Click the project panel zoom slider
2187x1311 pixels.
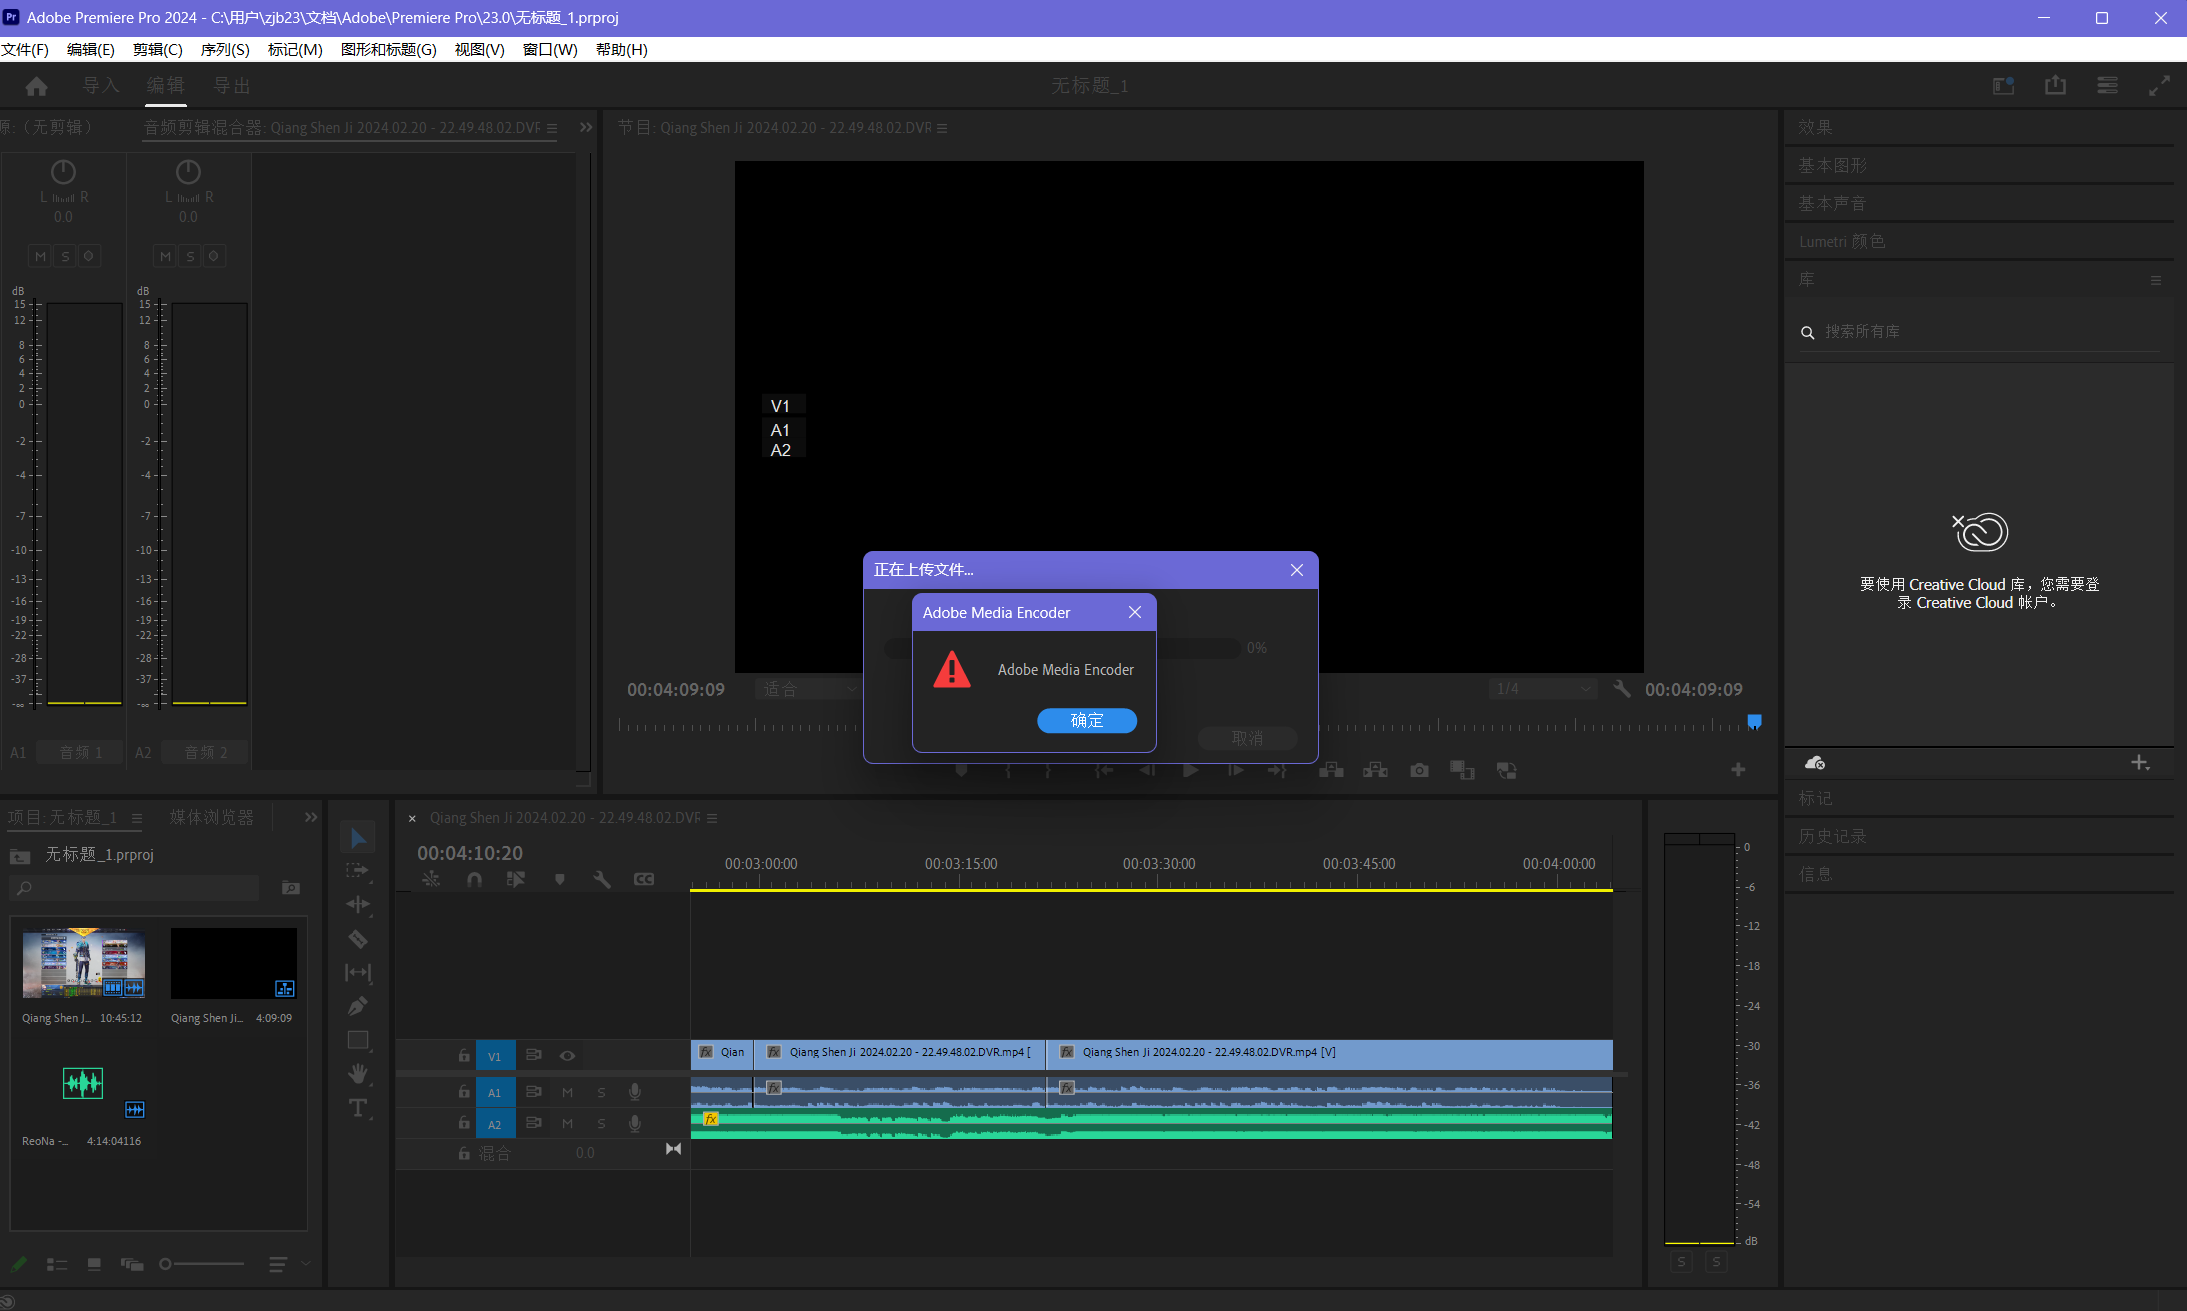pyautogui.click(x=202, y=1264)
